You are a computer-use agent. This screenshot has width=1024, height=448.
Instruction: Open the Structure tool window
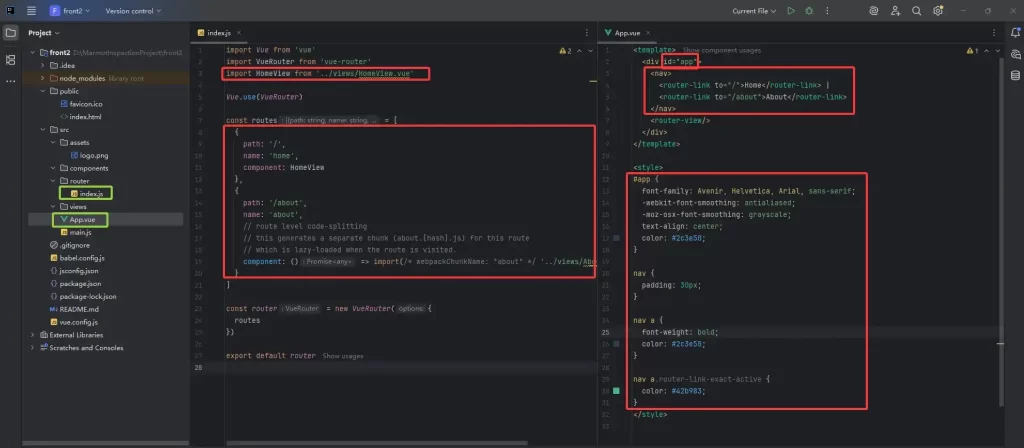click(11, 60)
